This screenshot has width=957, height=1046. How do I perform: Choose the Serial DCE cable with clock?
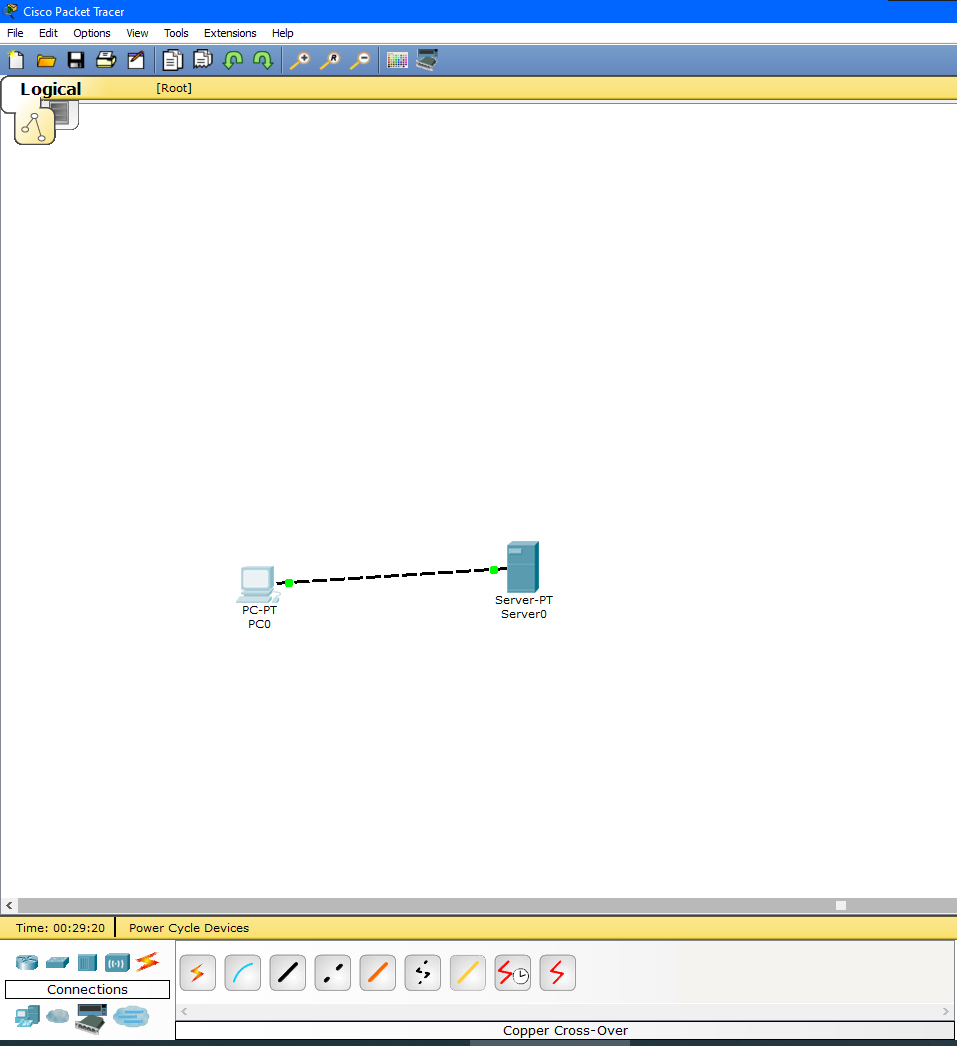click(x=513, y=973)
